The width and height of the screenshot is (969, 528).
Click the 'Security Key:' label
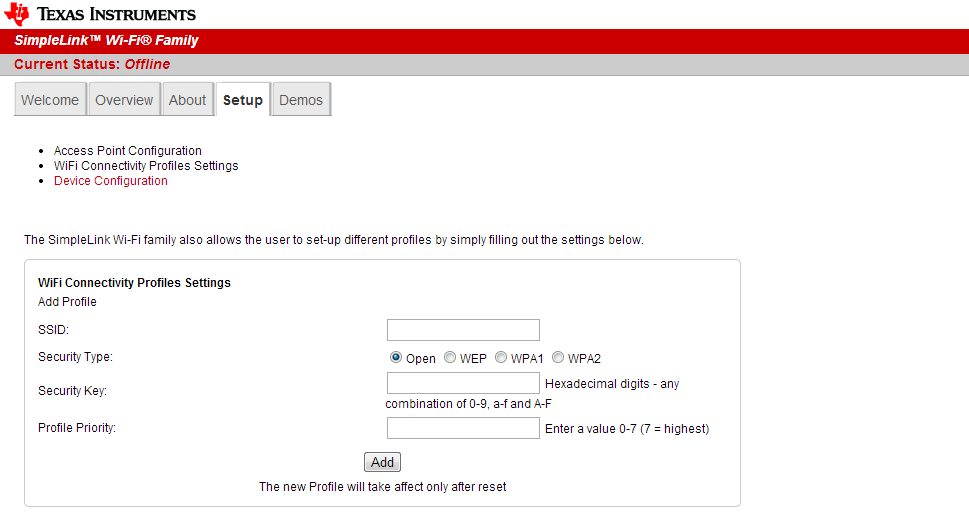pos(72,391)
